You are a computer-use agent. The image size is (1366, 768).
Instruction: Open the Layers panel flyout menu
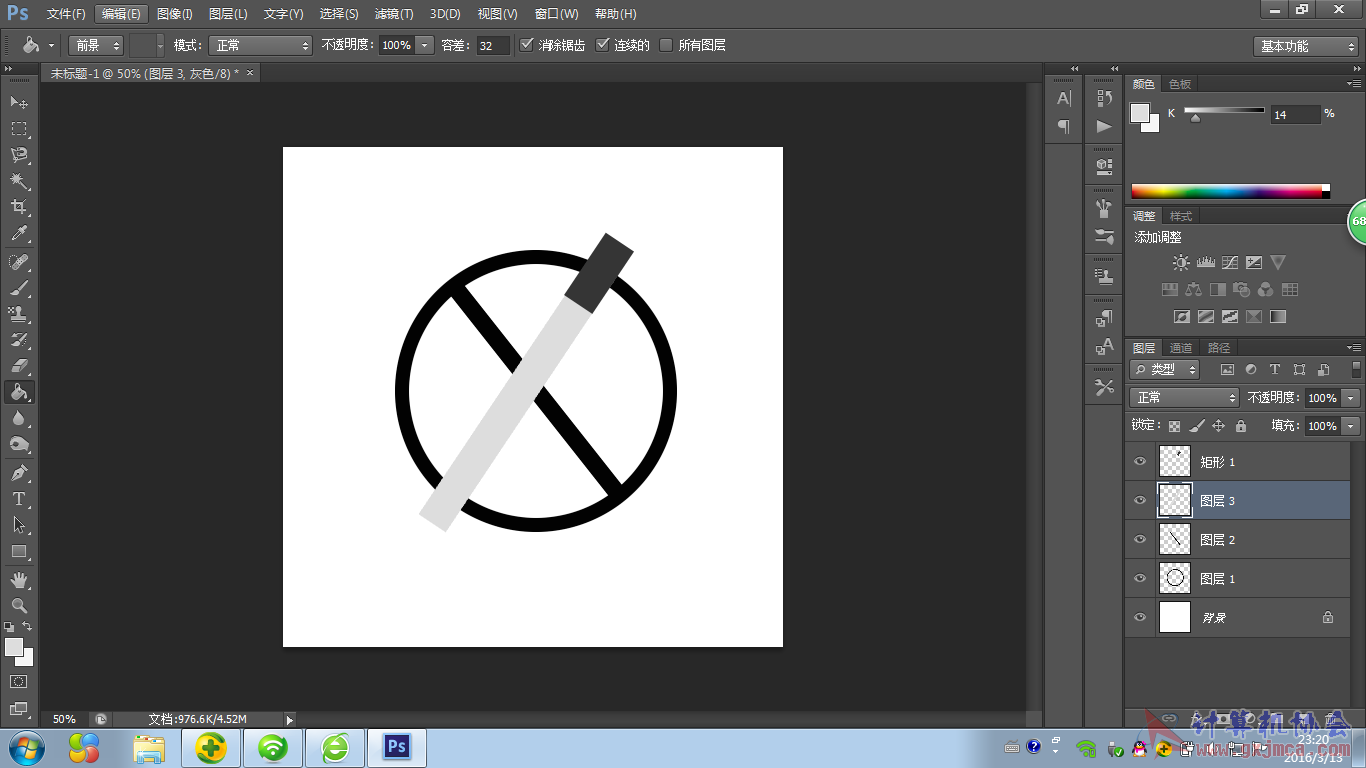pos(1354,348)
